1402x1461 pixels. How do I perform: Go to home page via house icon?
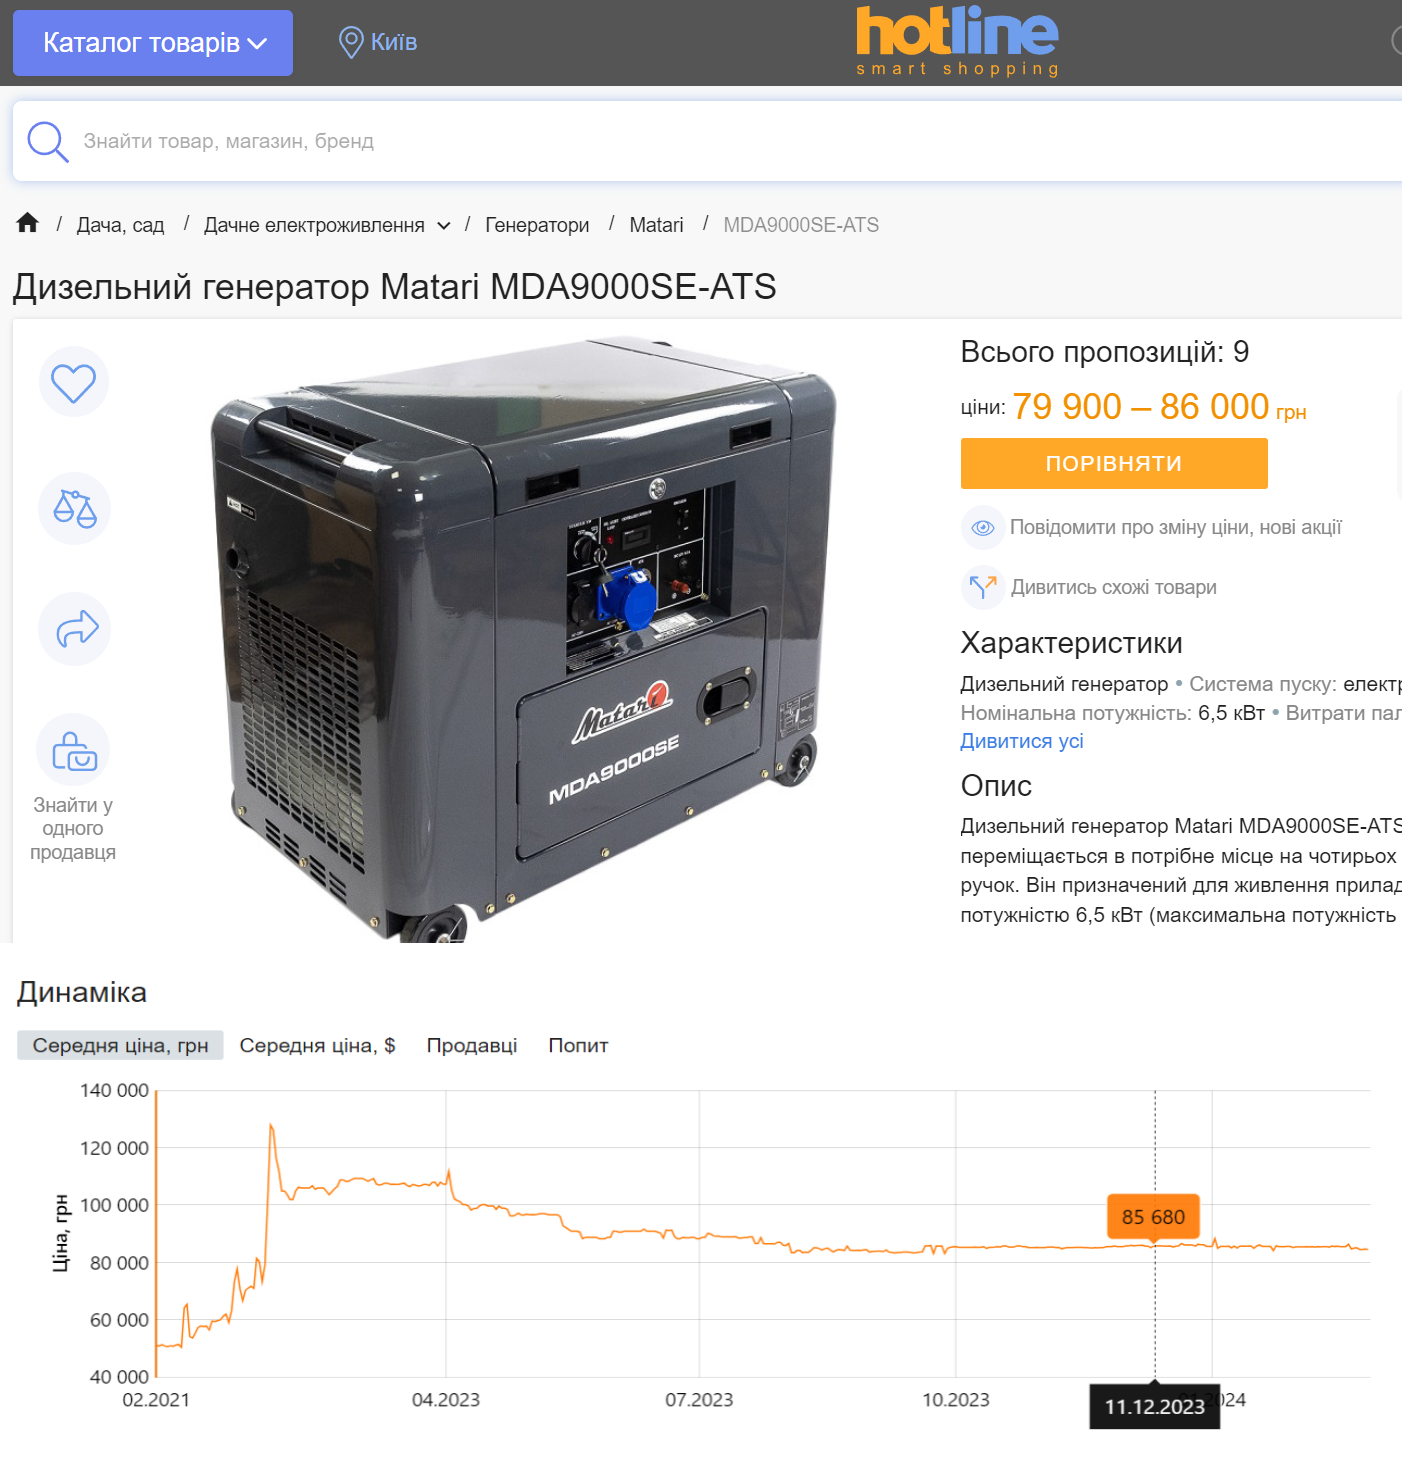[x=27, y=223]
